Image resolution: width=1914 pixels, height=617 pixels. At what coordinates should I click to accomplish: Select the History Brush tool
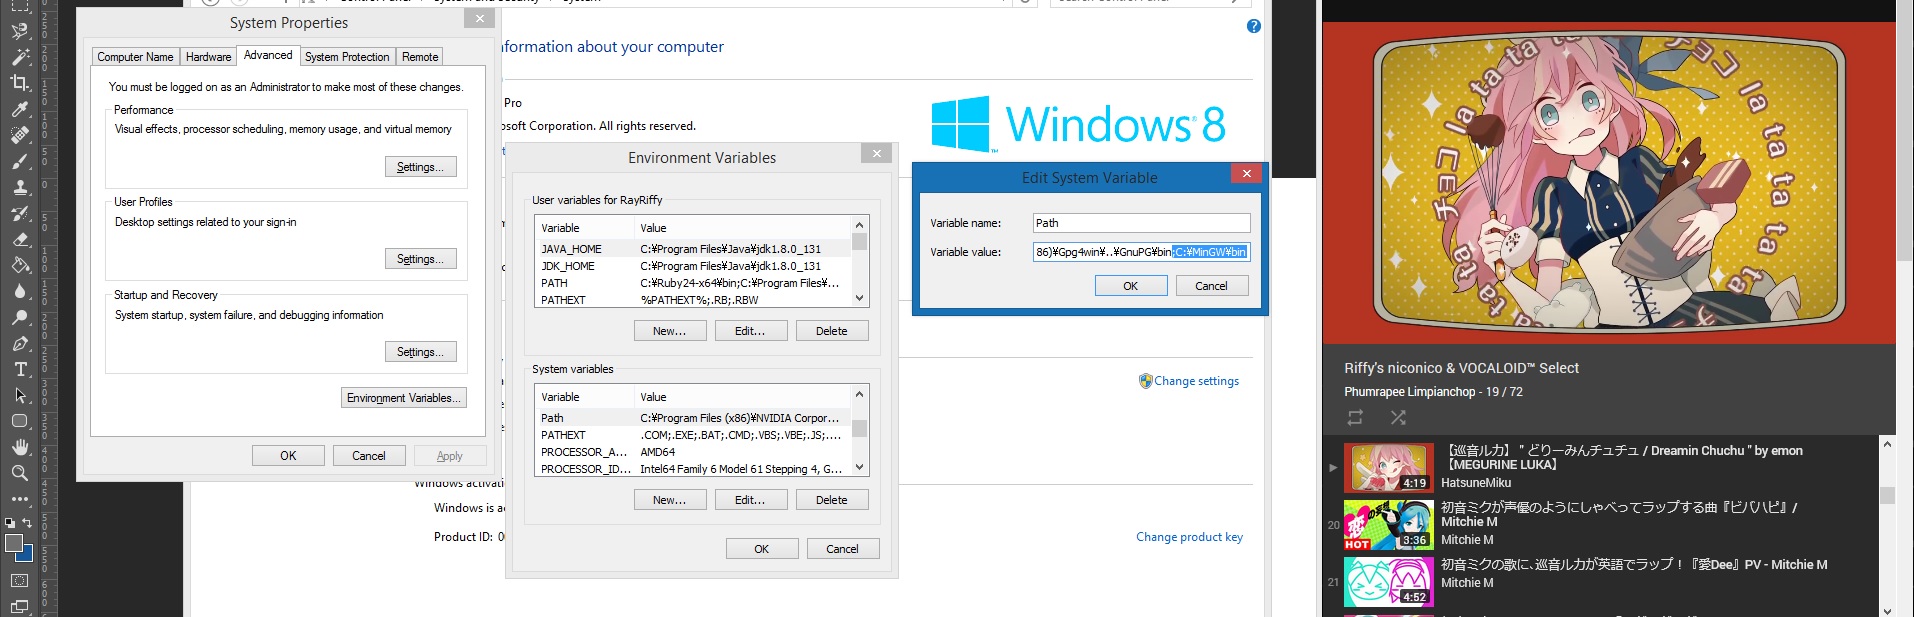point(20,213)
